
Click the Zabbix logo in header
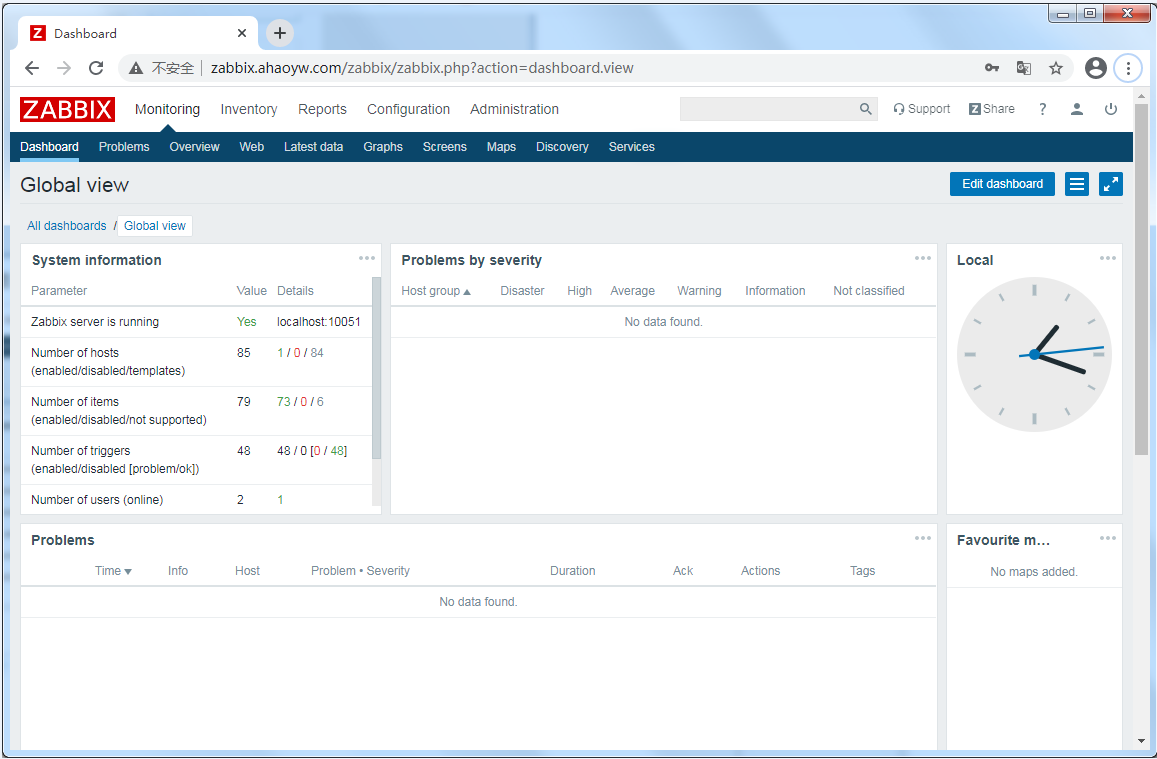pyautogui.click(x=67, y=109)
